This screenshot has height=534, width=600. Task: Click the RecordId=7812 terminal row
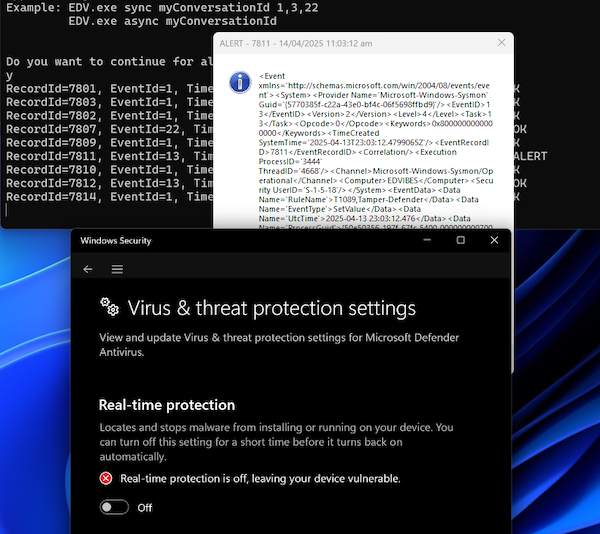click(x=109, y=183)
